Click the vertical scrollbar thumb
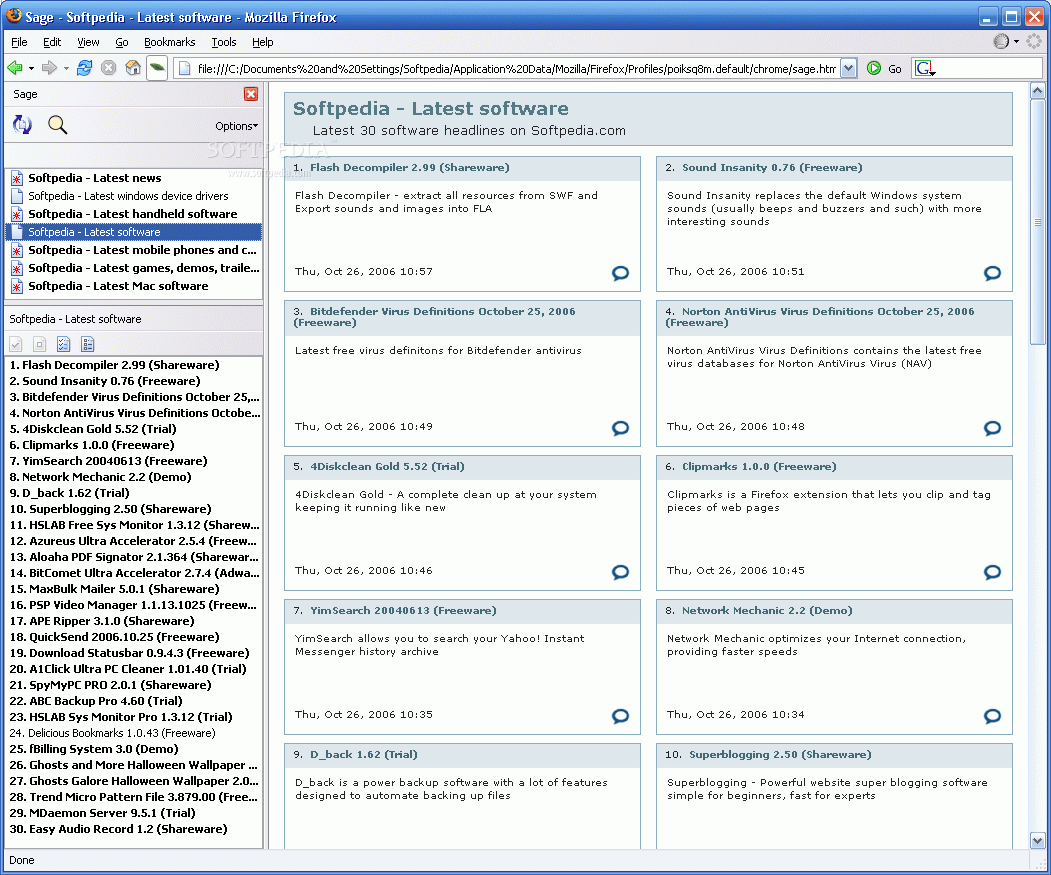The image size is (1051, 875). [x=1038, y=222]
